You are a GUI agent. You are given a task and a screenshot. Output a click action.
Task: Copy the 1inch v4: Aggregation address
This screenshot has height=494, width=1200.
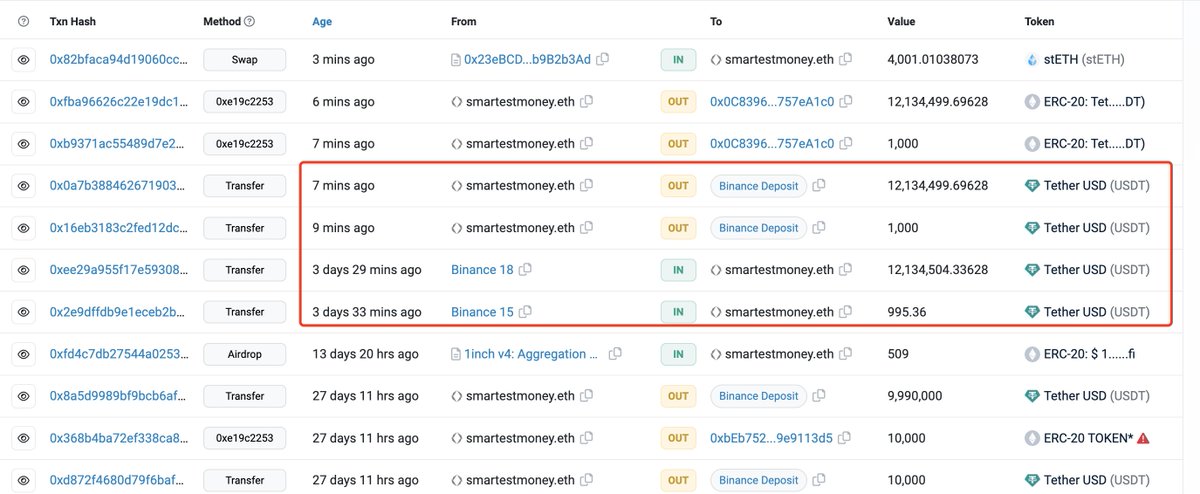[615, 354]
